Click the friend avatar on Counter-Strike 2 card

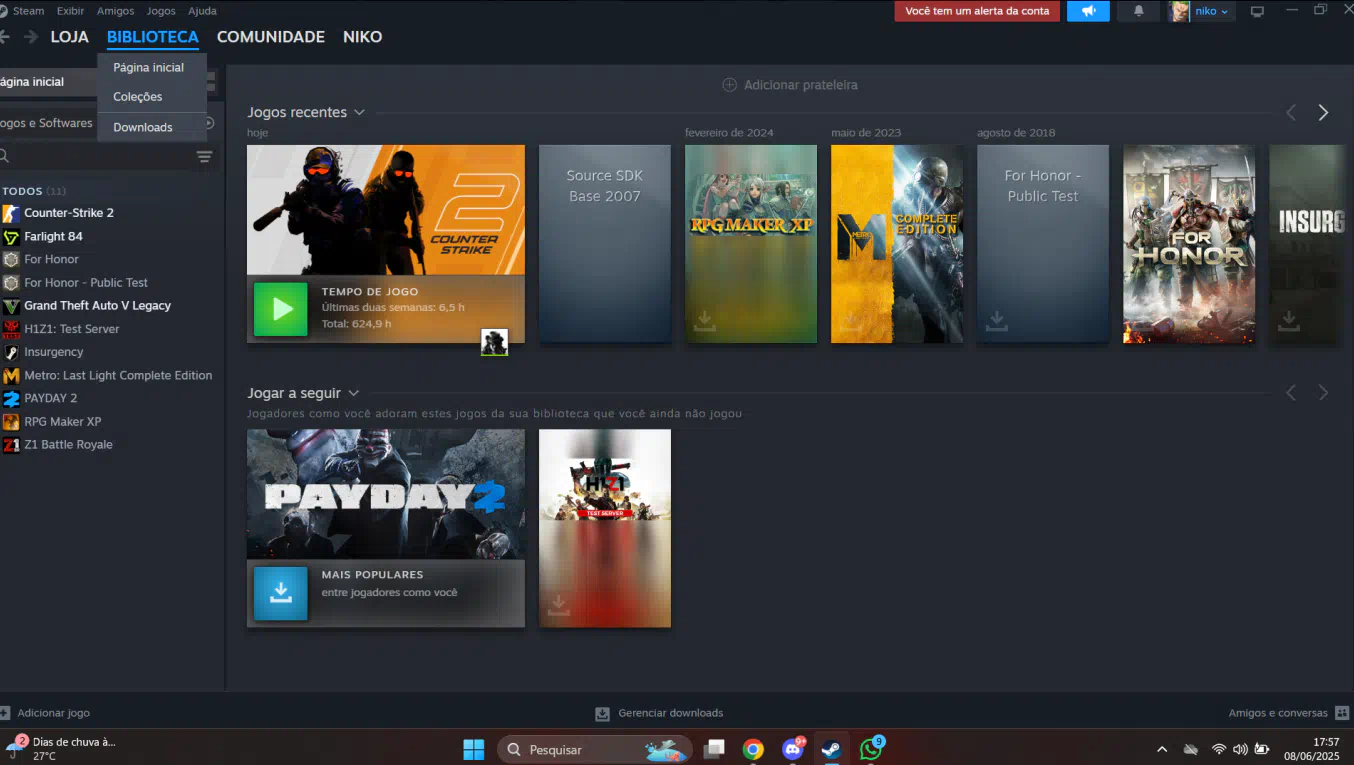tap(494, 342)
